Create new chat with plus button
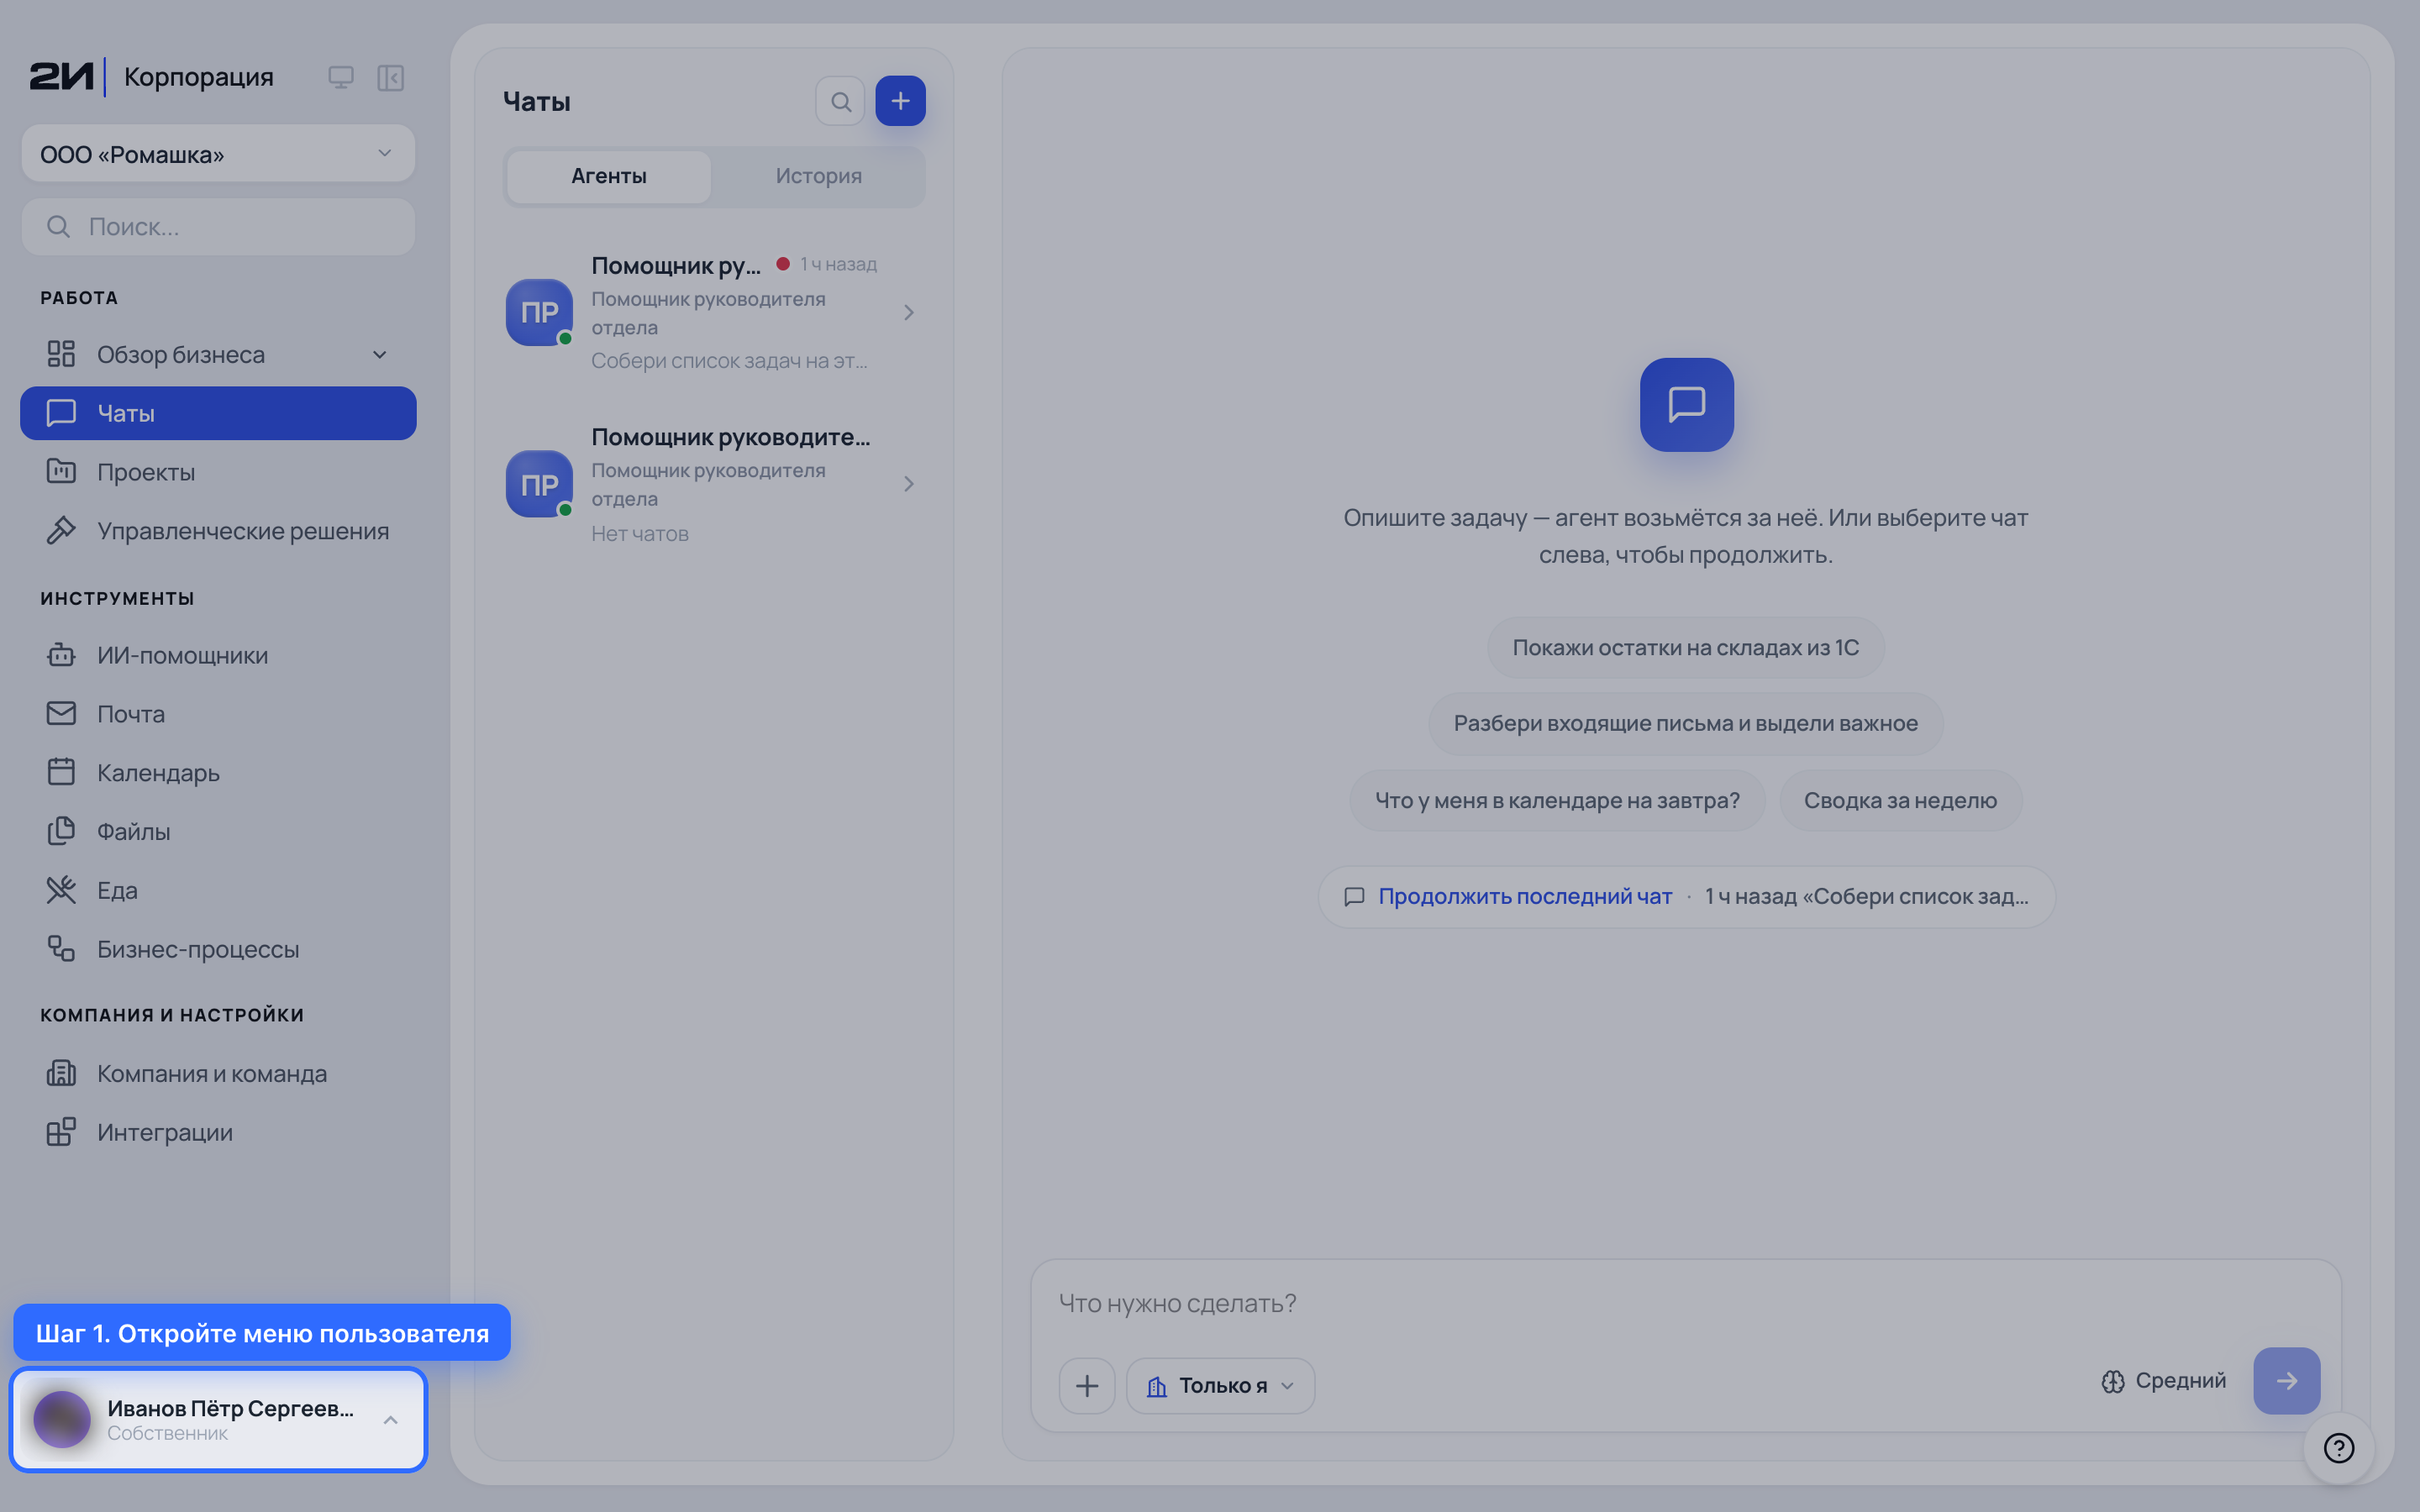Image resolution: width=2420 pixels, height=1512 pixels. pyautogui.click(x=900, y=101)
